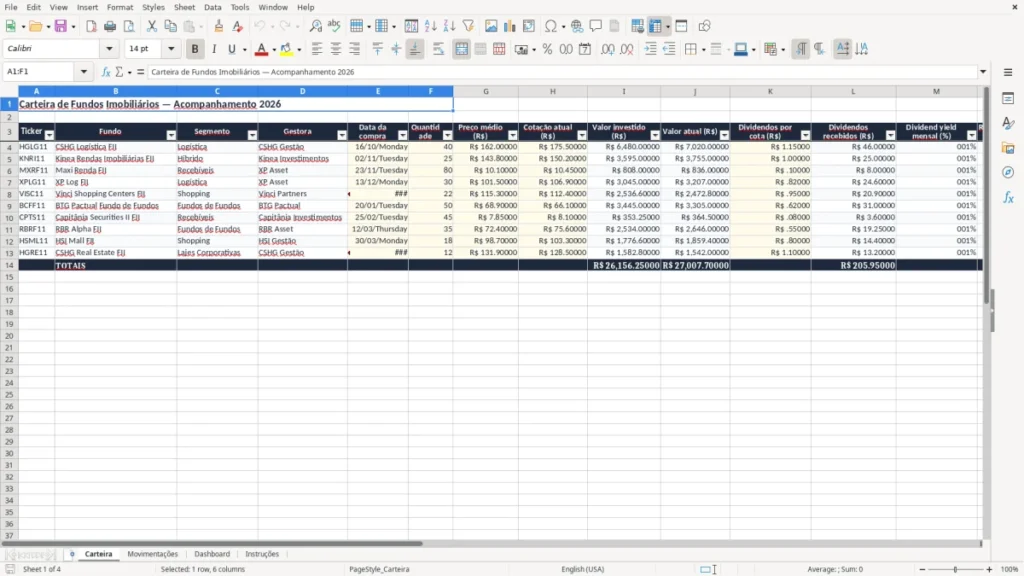Toggle Bold formatting

pos(195,49)
